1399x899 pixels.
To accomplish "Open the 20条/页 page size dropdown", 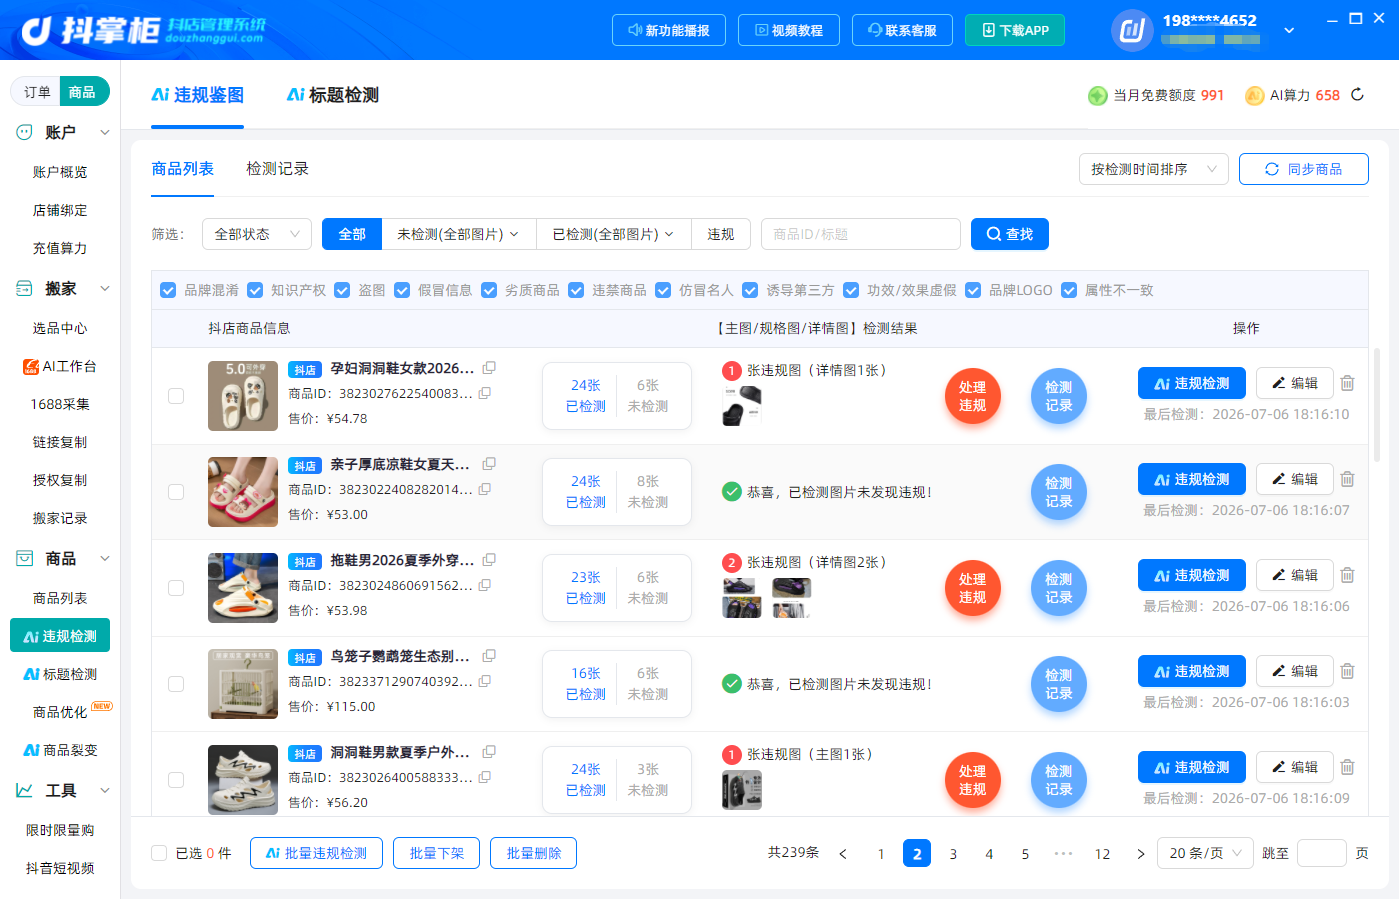I will pyautogui.click(x=1205, y=853).
